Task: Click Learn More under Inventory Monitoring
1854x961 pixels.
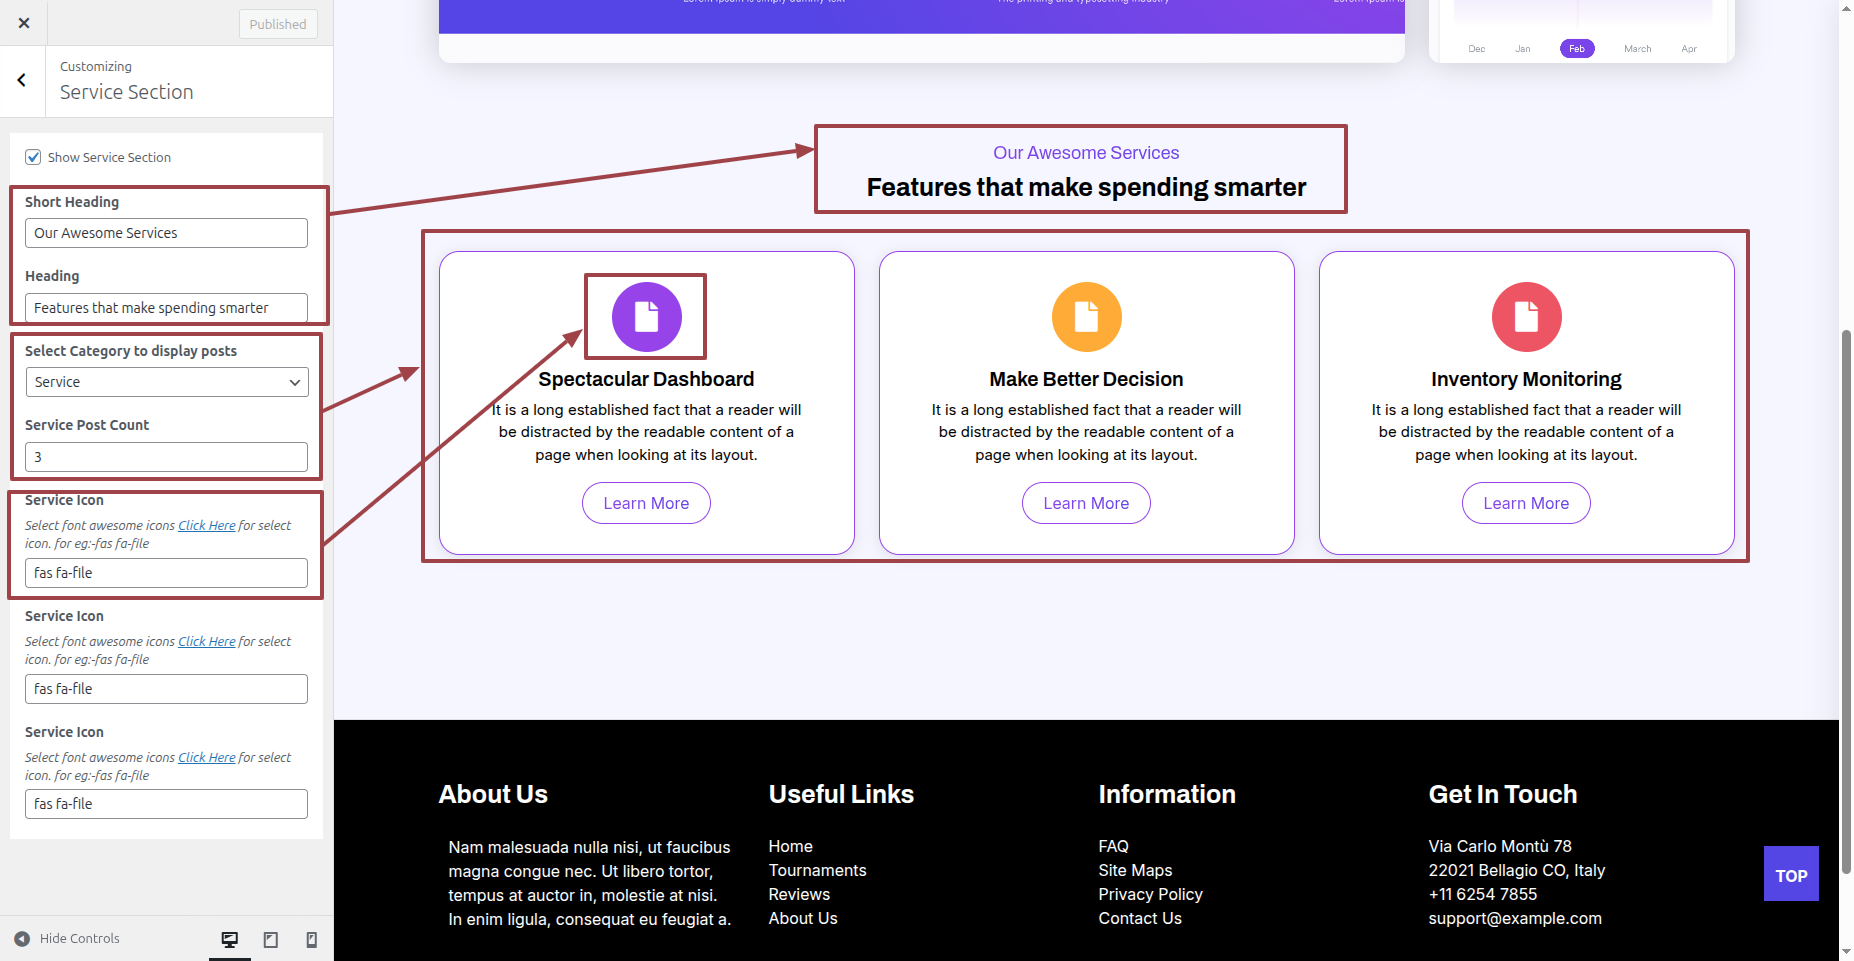Action: pos(1526,503)
